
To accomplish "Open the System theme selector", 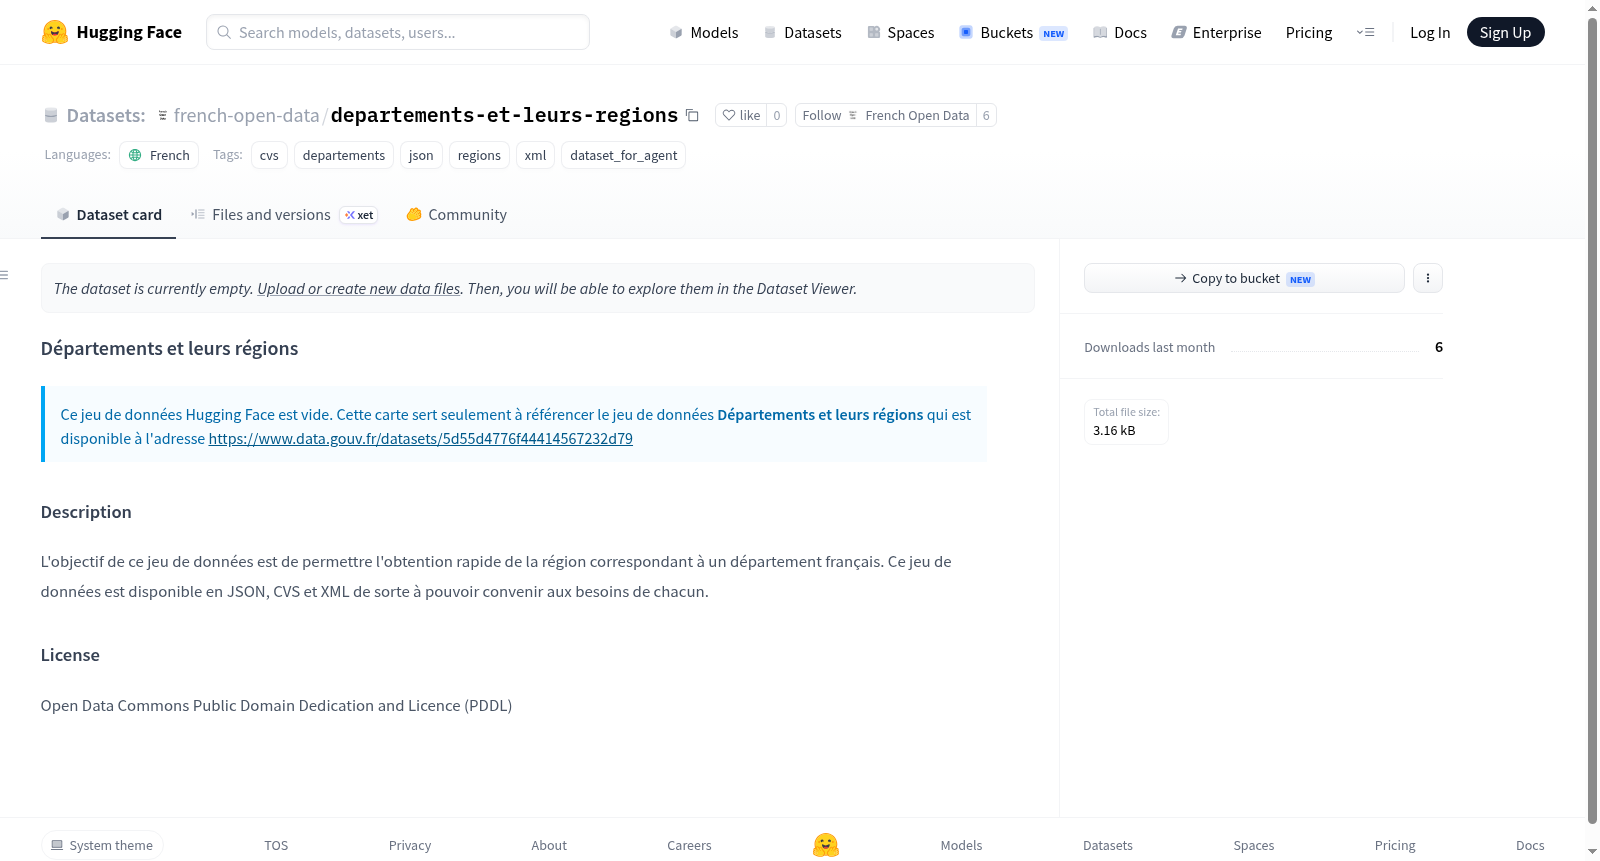I will [x=102, y=845].
